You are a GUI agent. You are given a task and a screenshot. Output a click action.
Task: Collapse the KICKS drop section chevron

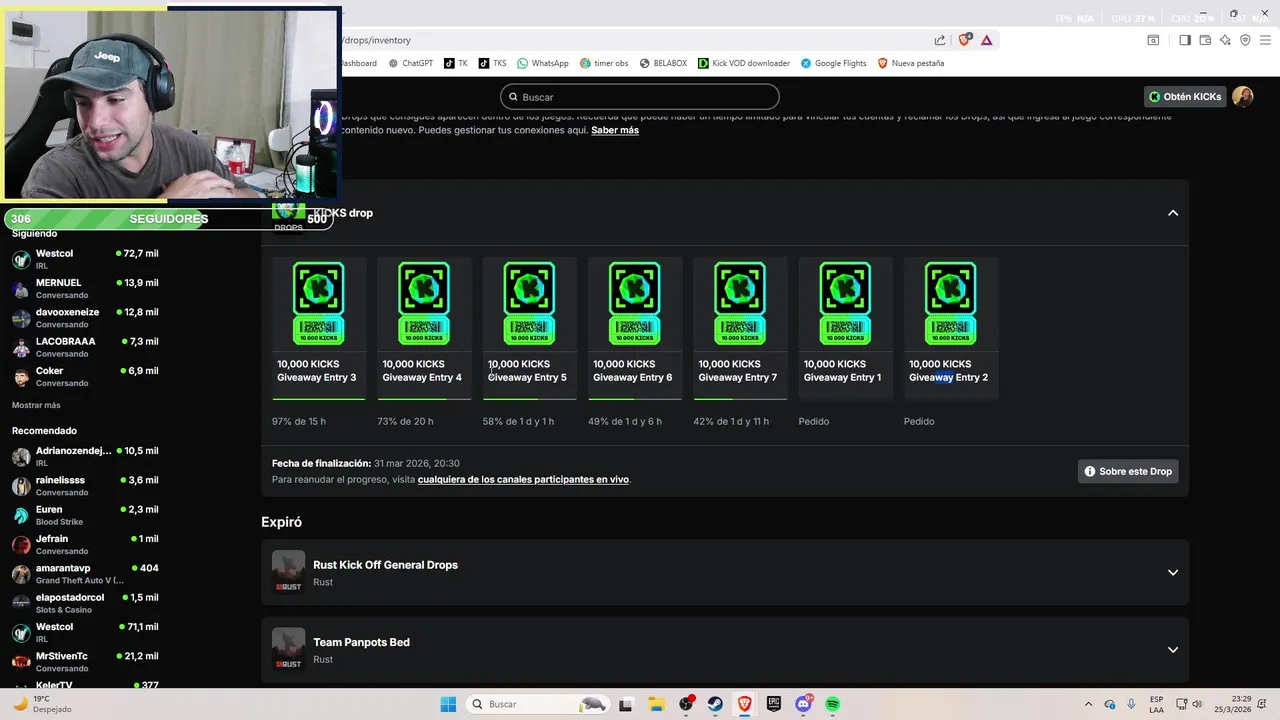(1173, 213)
